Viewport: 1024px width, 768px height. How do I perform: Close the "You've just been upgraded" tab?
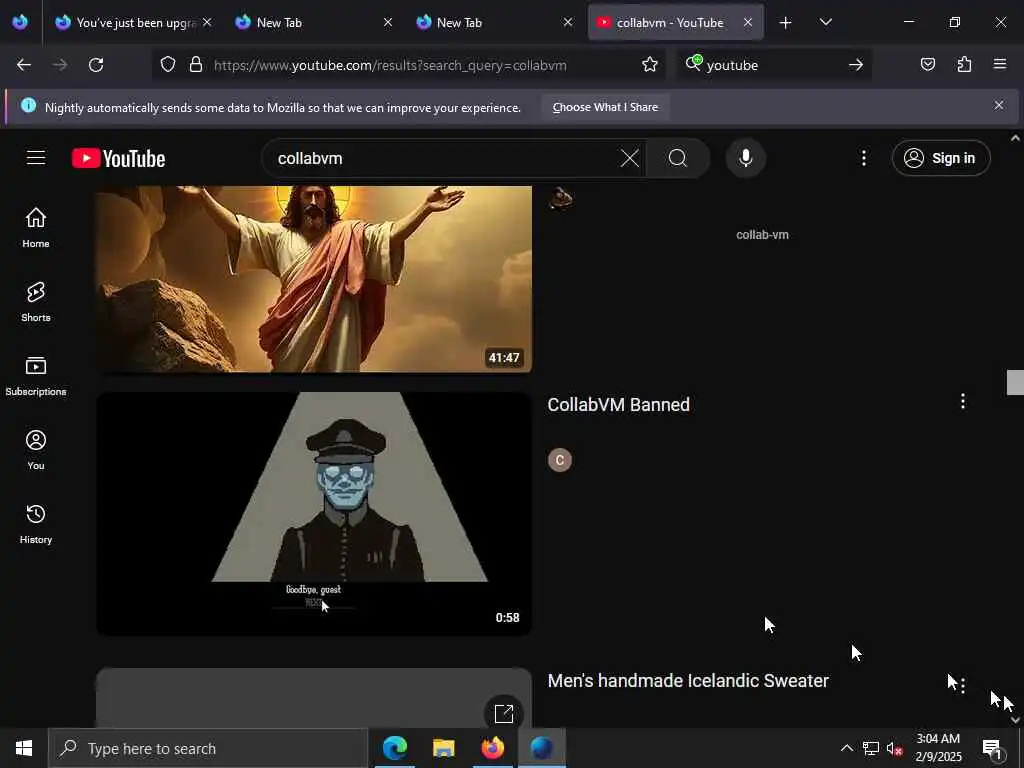(207, 23)
